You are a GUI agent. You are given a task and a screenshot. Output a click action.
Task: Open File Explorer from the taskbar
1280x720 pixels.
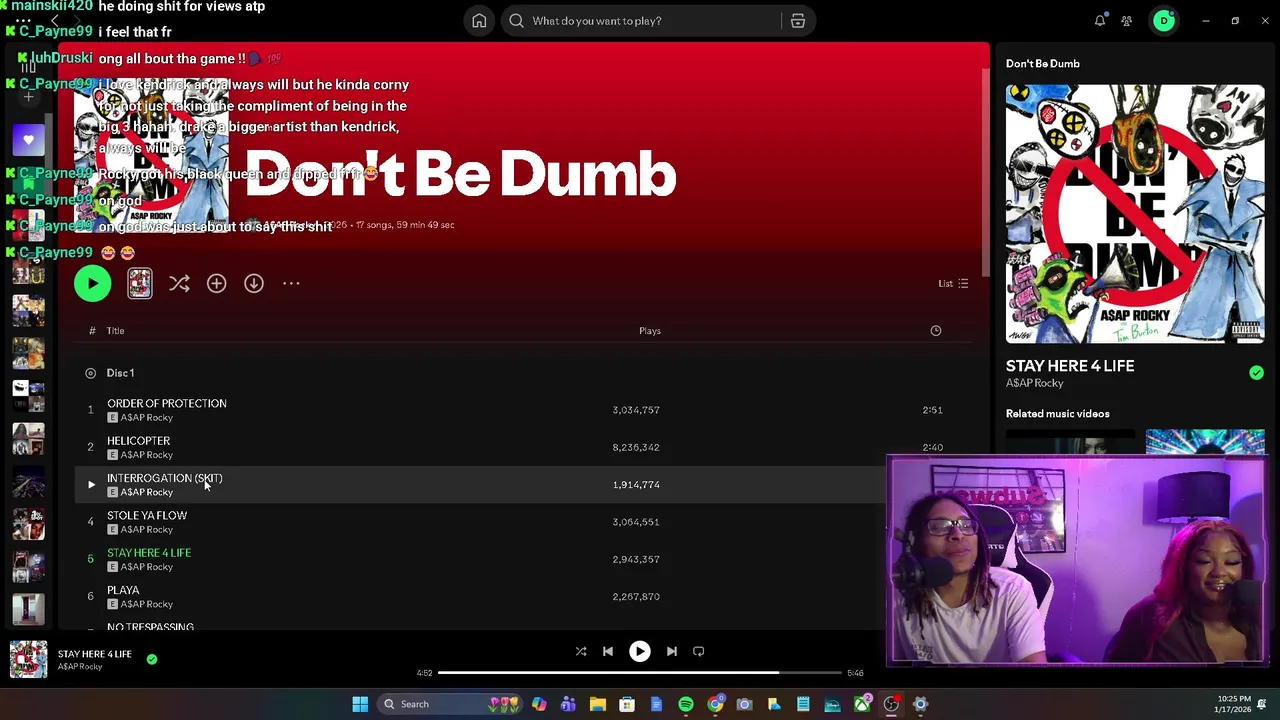598,704
